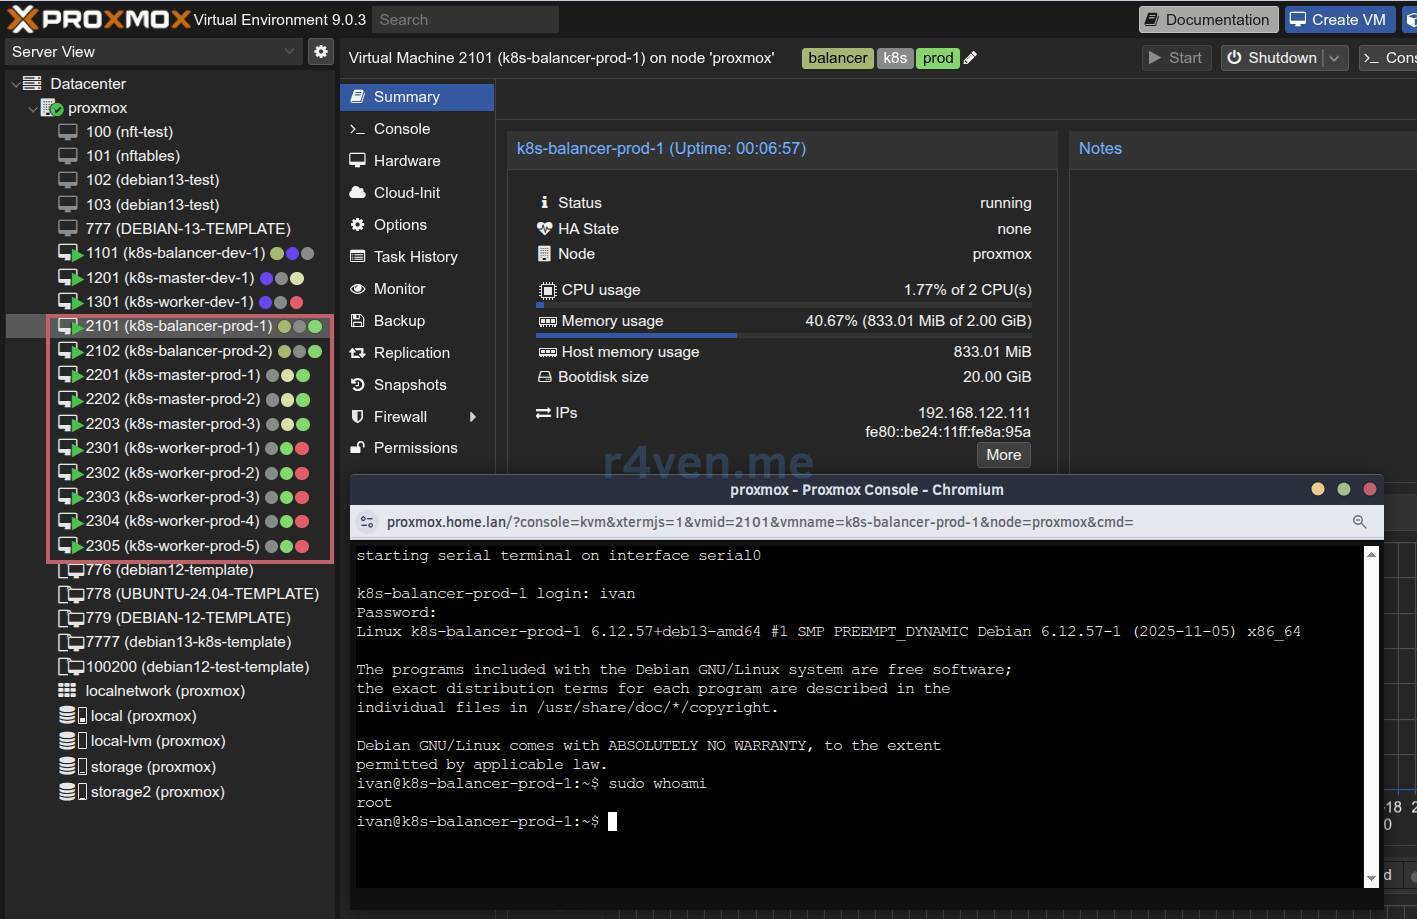Open the Cloud-Init menu item
This screenshot has width=1417, height=919.
(x=406, y=193)
